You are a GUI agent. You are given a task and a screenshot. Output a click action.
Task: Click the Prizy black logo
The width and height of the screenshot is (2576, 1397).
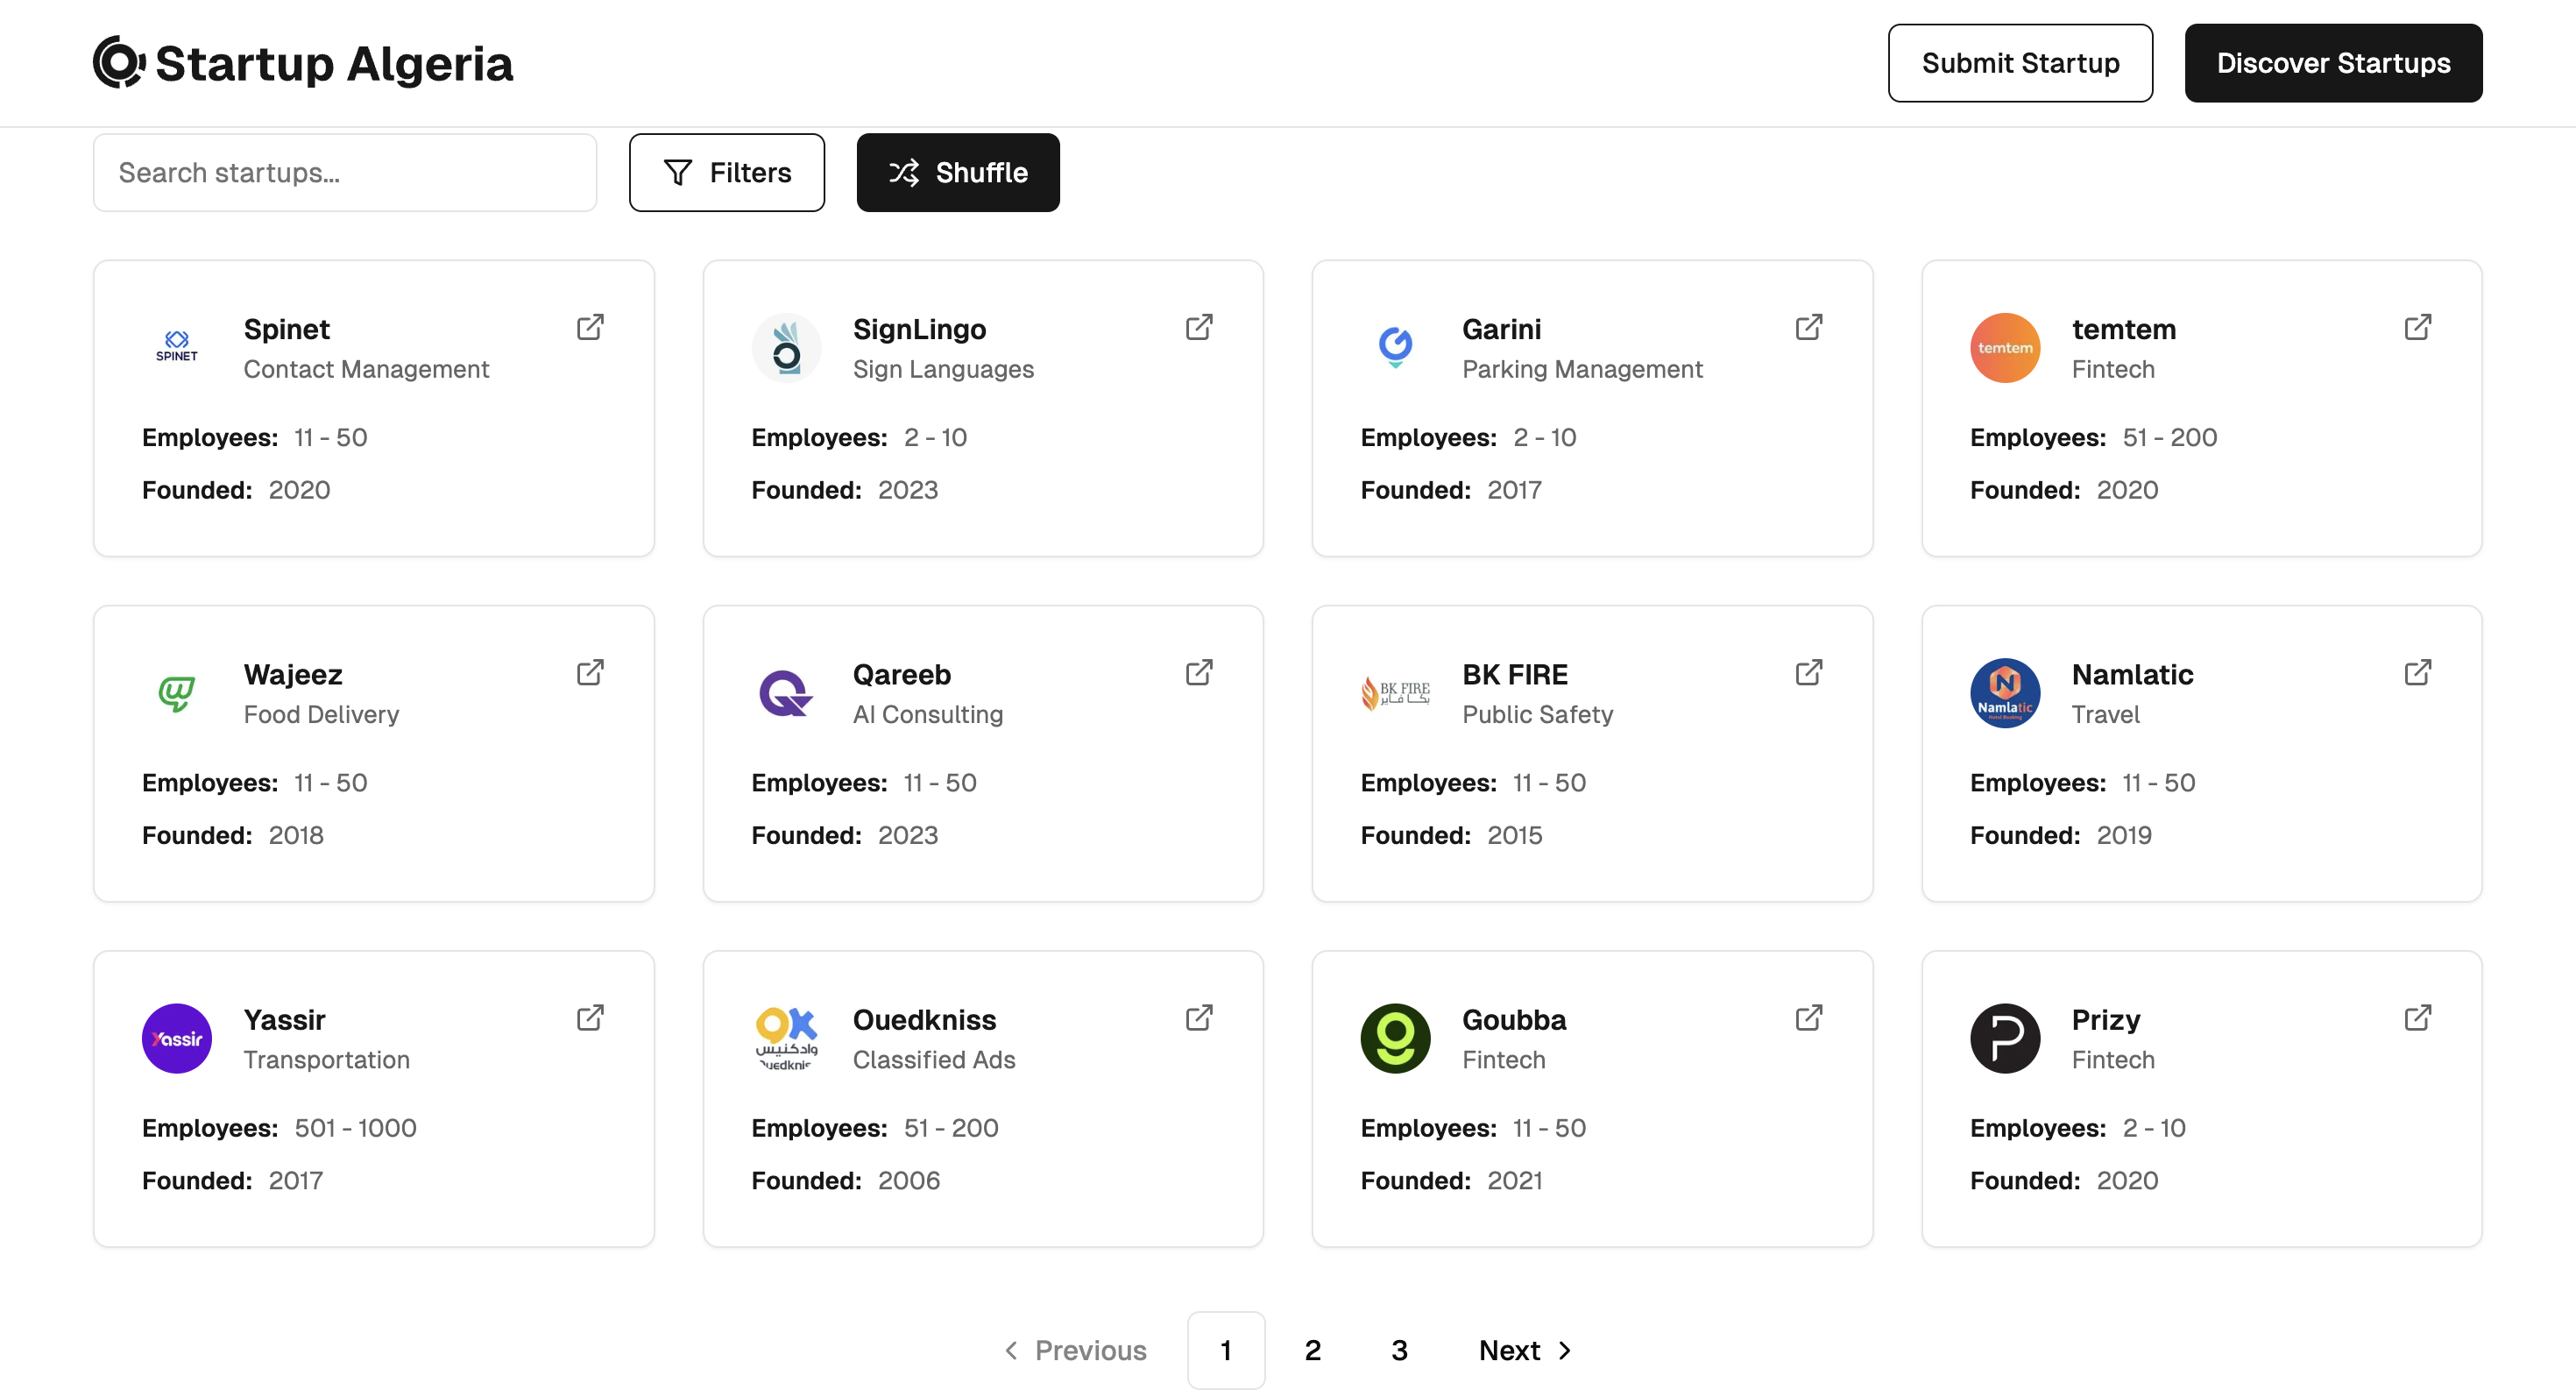coord(2005,1038)
